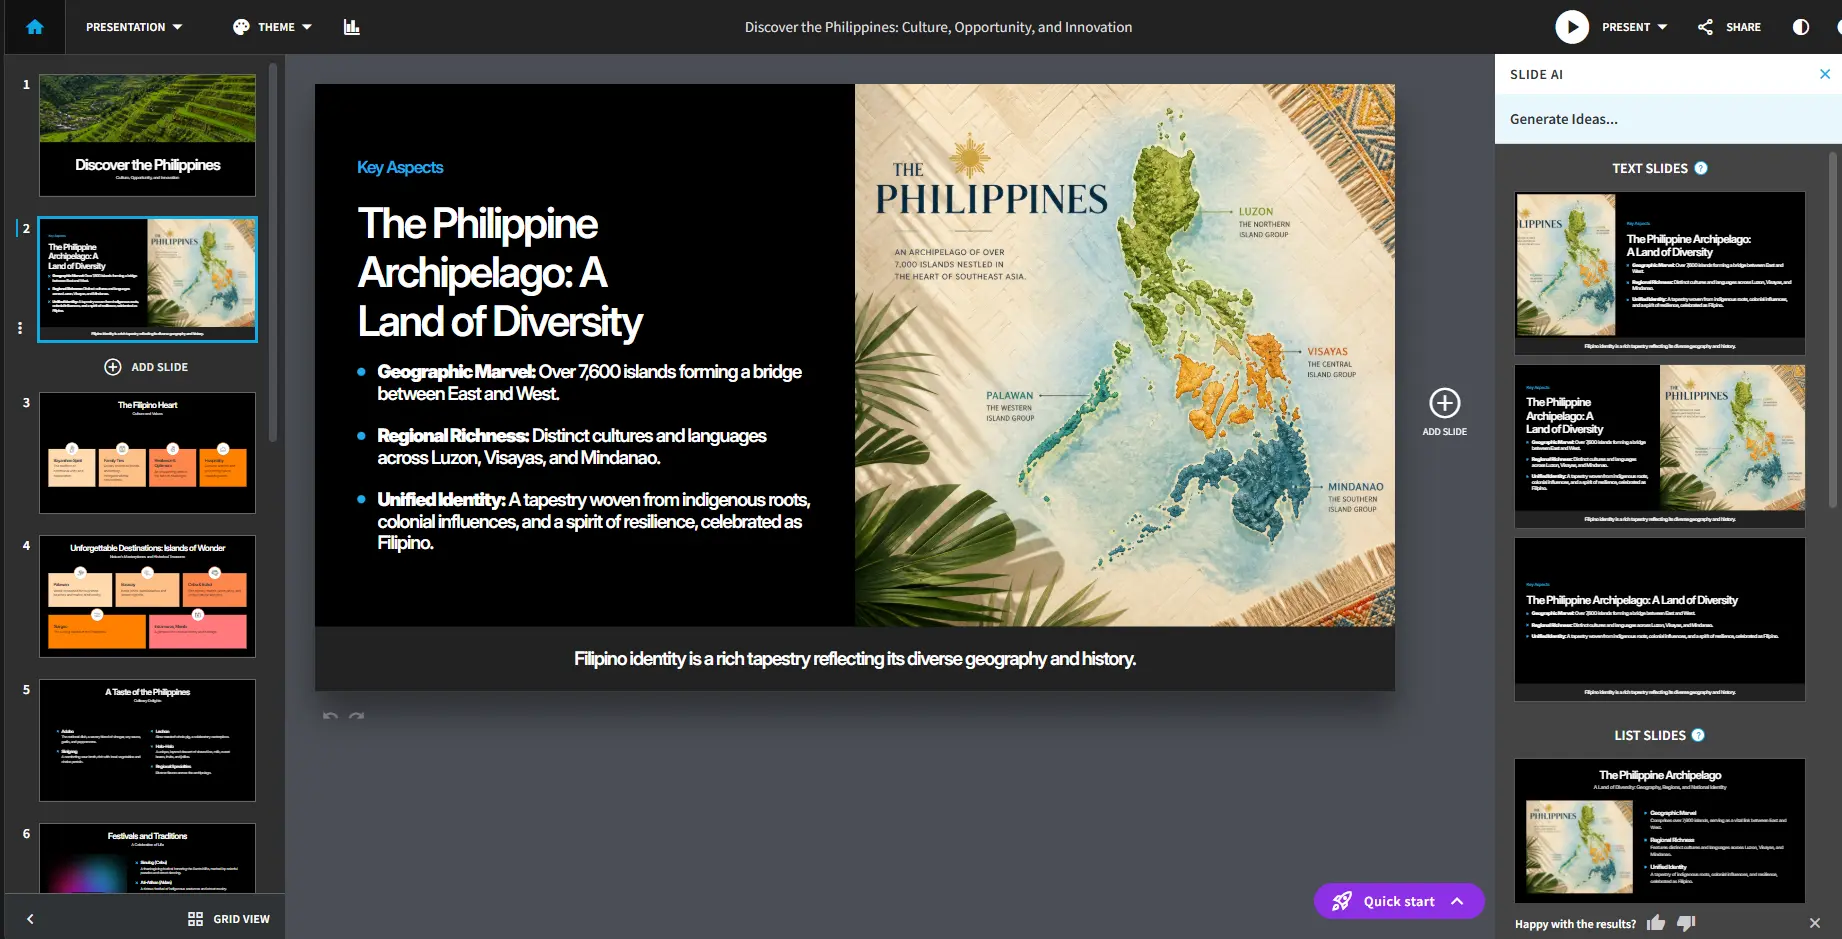
Task: Start presentation with the play icon
Action: click(x=1572, y=27)
